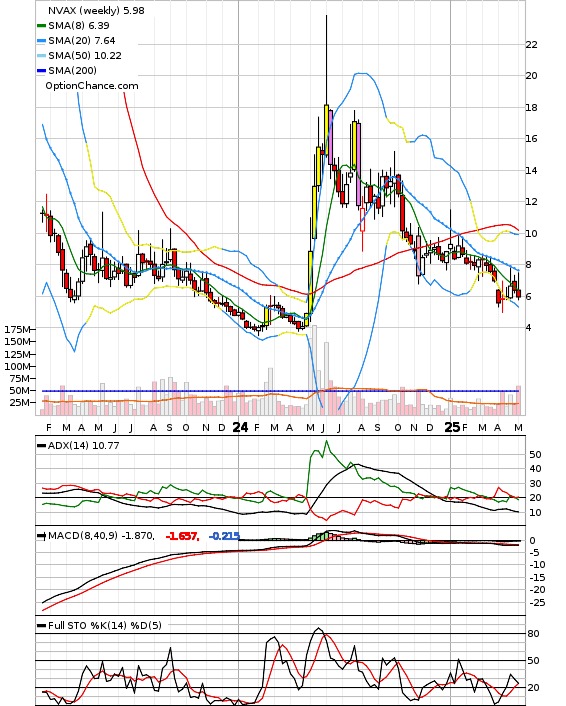Click the green SMA(8) legend color swatch
The width and height of the screenshot is (566, 706).
pyautogui.click(x=41, y=26)
